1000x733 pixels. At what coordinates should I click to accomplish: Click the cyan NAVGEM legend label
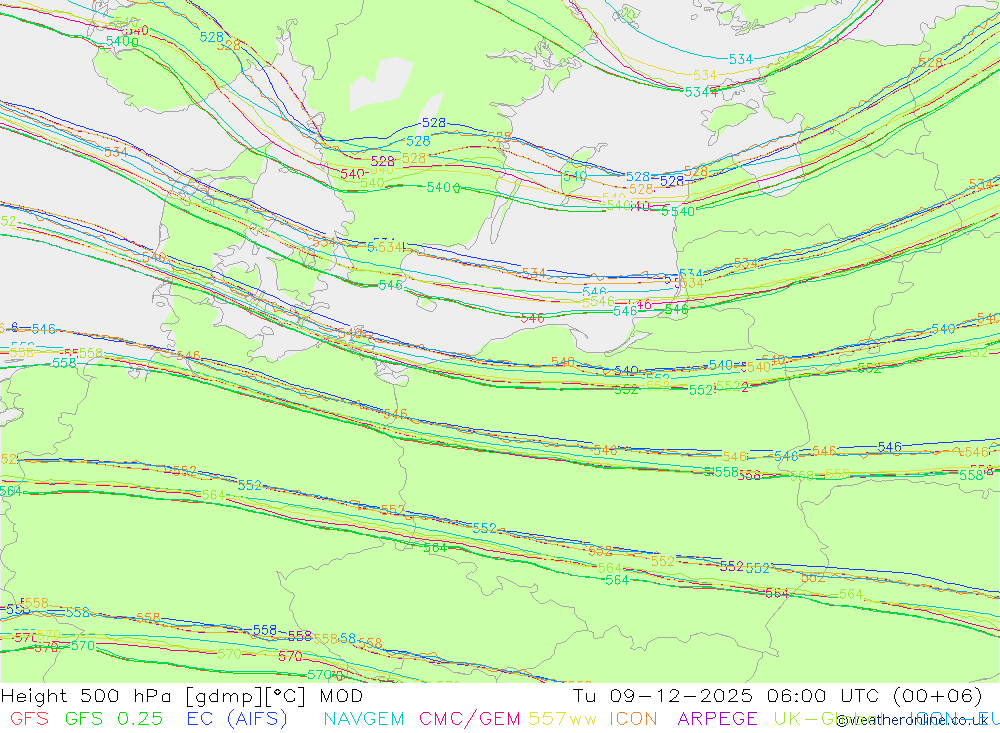pyautogui.click(x=364, y=719)
